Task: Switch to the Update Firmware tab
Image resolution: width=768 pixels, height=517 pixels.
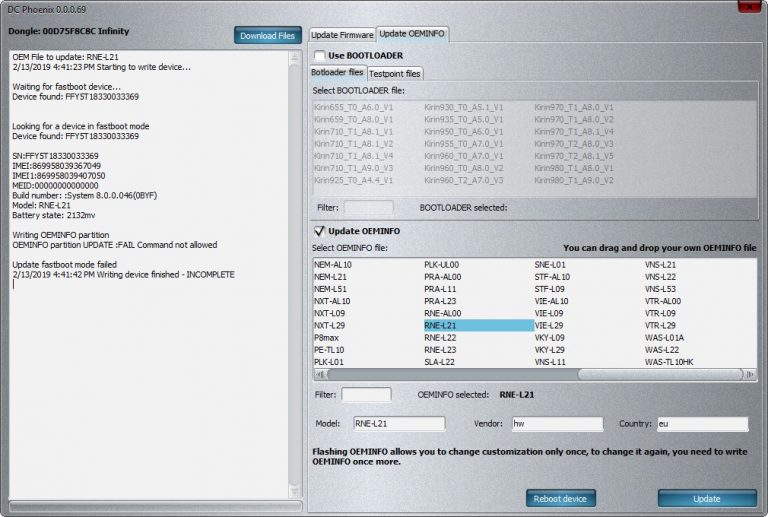Action: tap(342, 35)
